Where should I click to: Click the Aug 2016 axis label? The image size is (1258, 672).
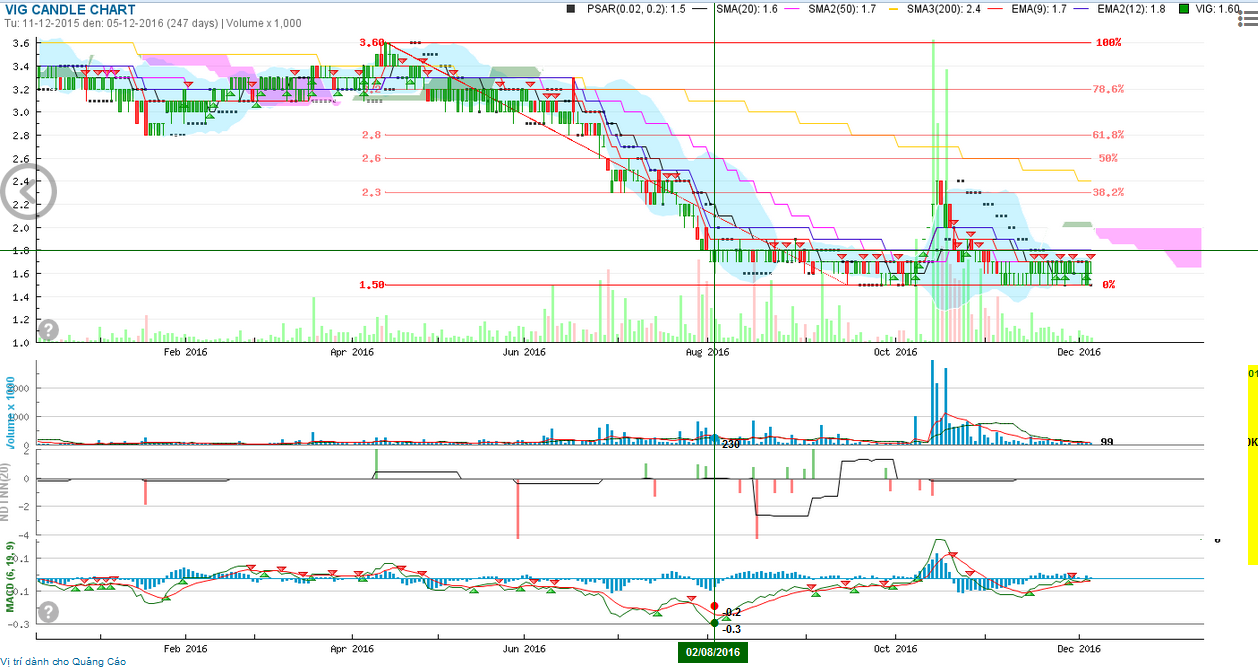(709, 352)
